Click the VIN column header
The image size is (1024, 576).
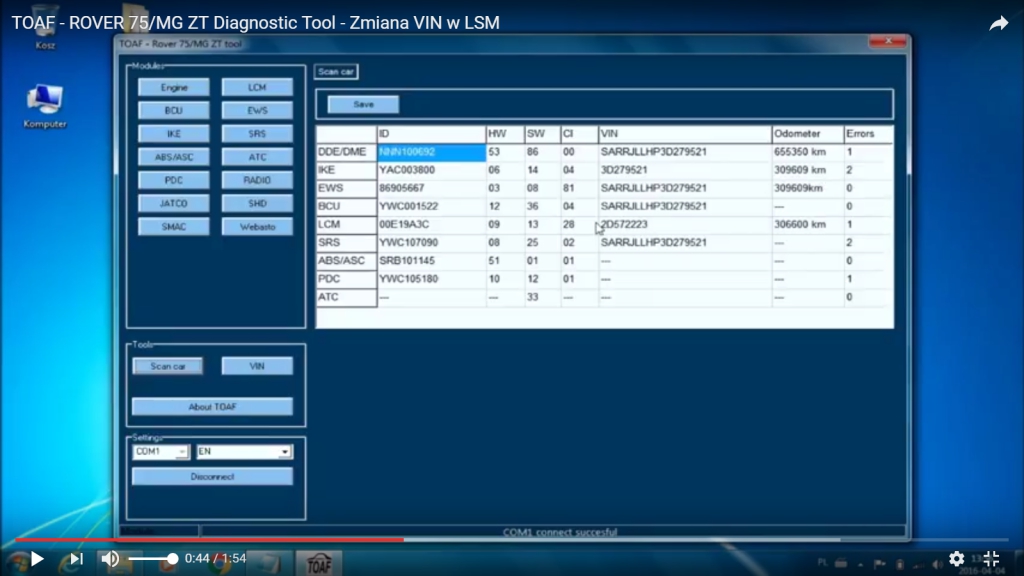[x=685, y=134]
